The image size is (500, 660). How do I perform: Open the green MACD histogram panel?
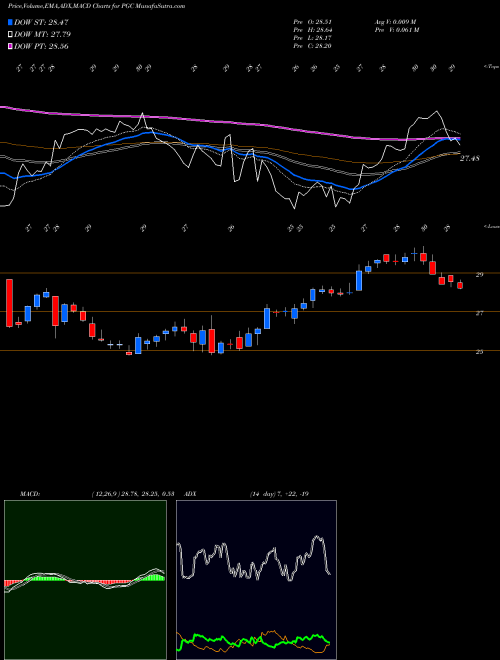pos(85,580)
